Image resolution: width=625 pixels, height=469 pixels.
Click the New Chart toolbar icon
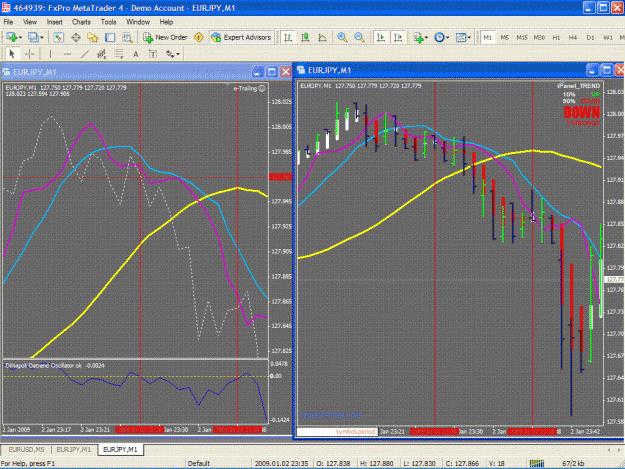11,37
